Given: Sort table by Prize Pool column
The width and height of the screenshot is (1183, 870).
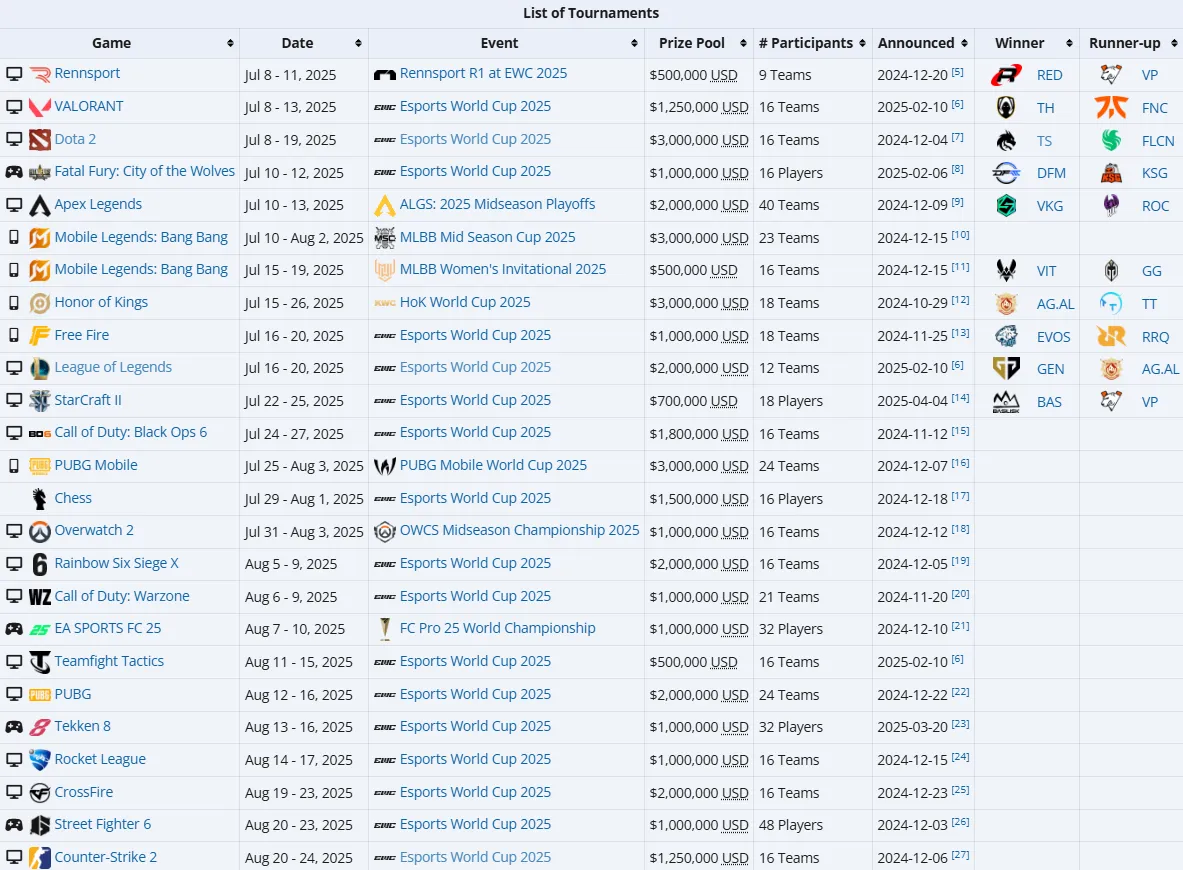Looking at the screenshot, I should pos(743,44).
